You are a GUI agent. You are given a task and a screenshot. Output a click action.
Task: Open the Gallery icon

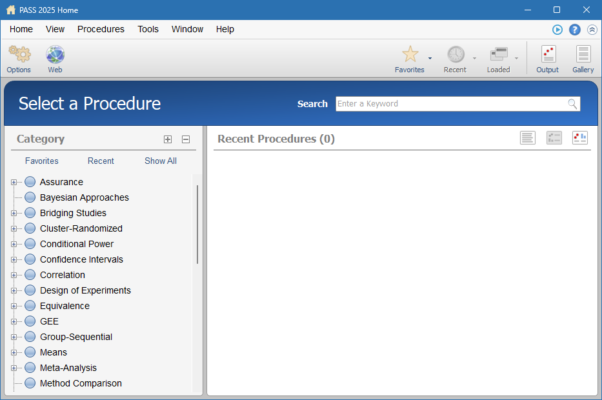tap(583, 55)
